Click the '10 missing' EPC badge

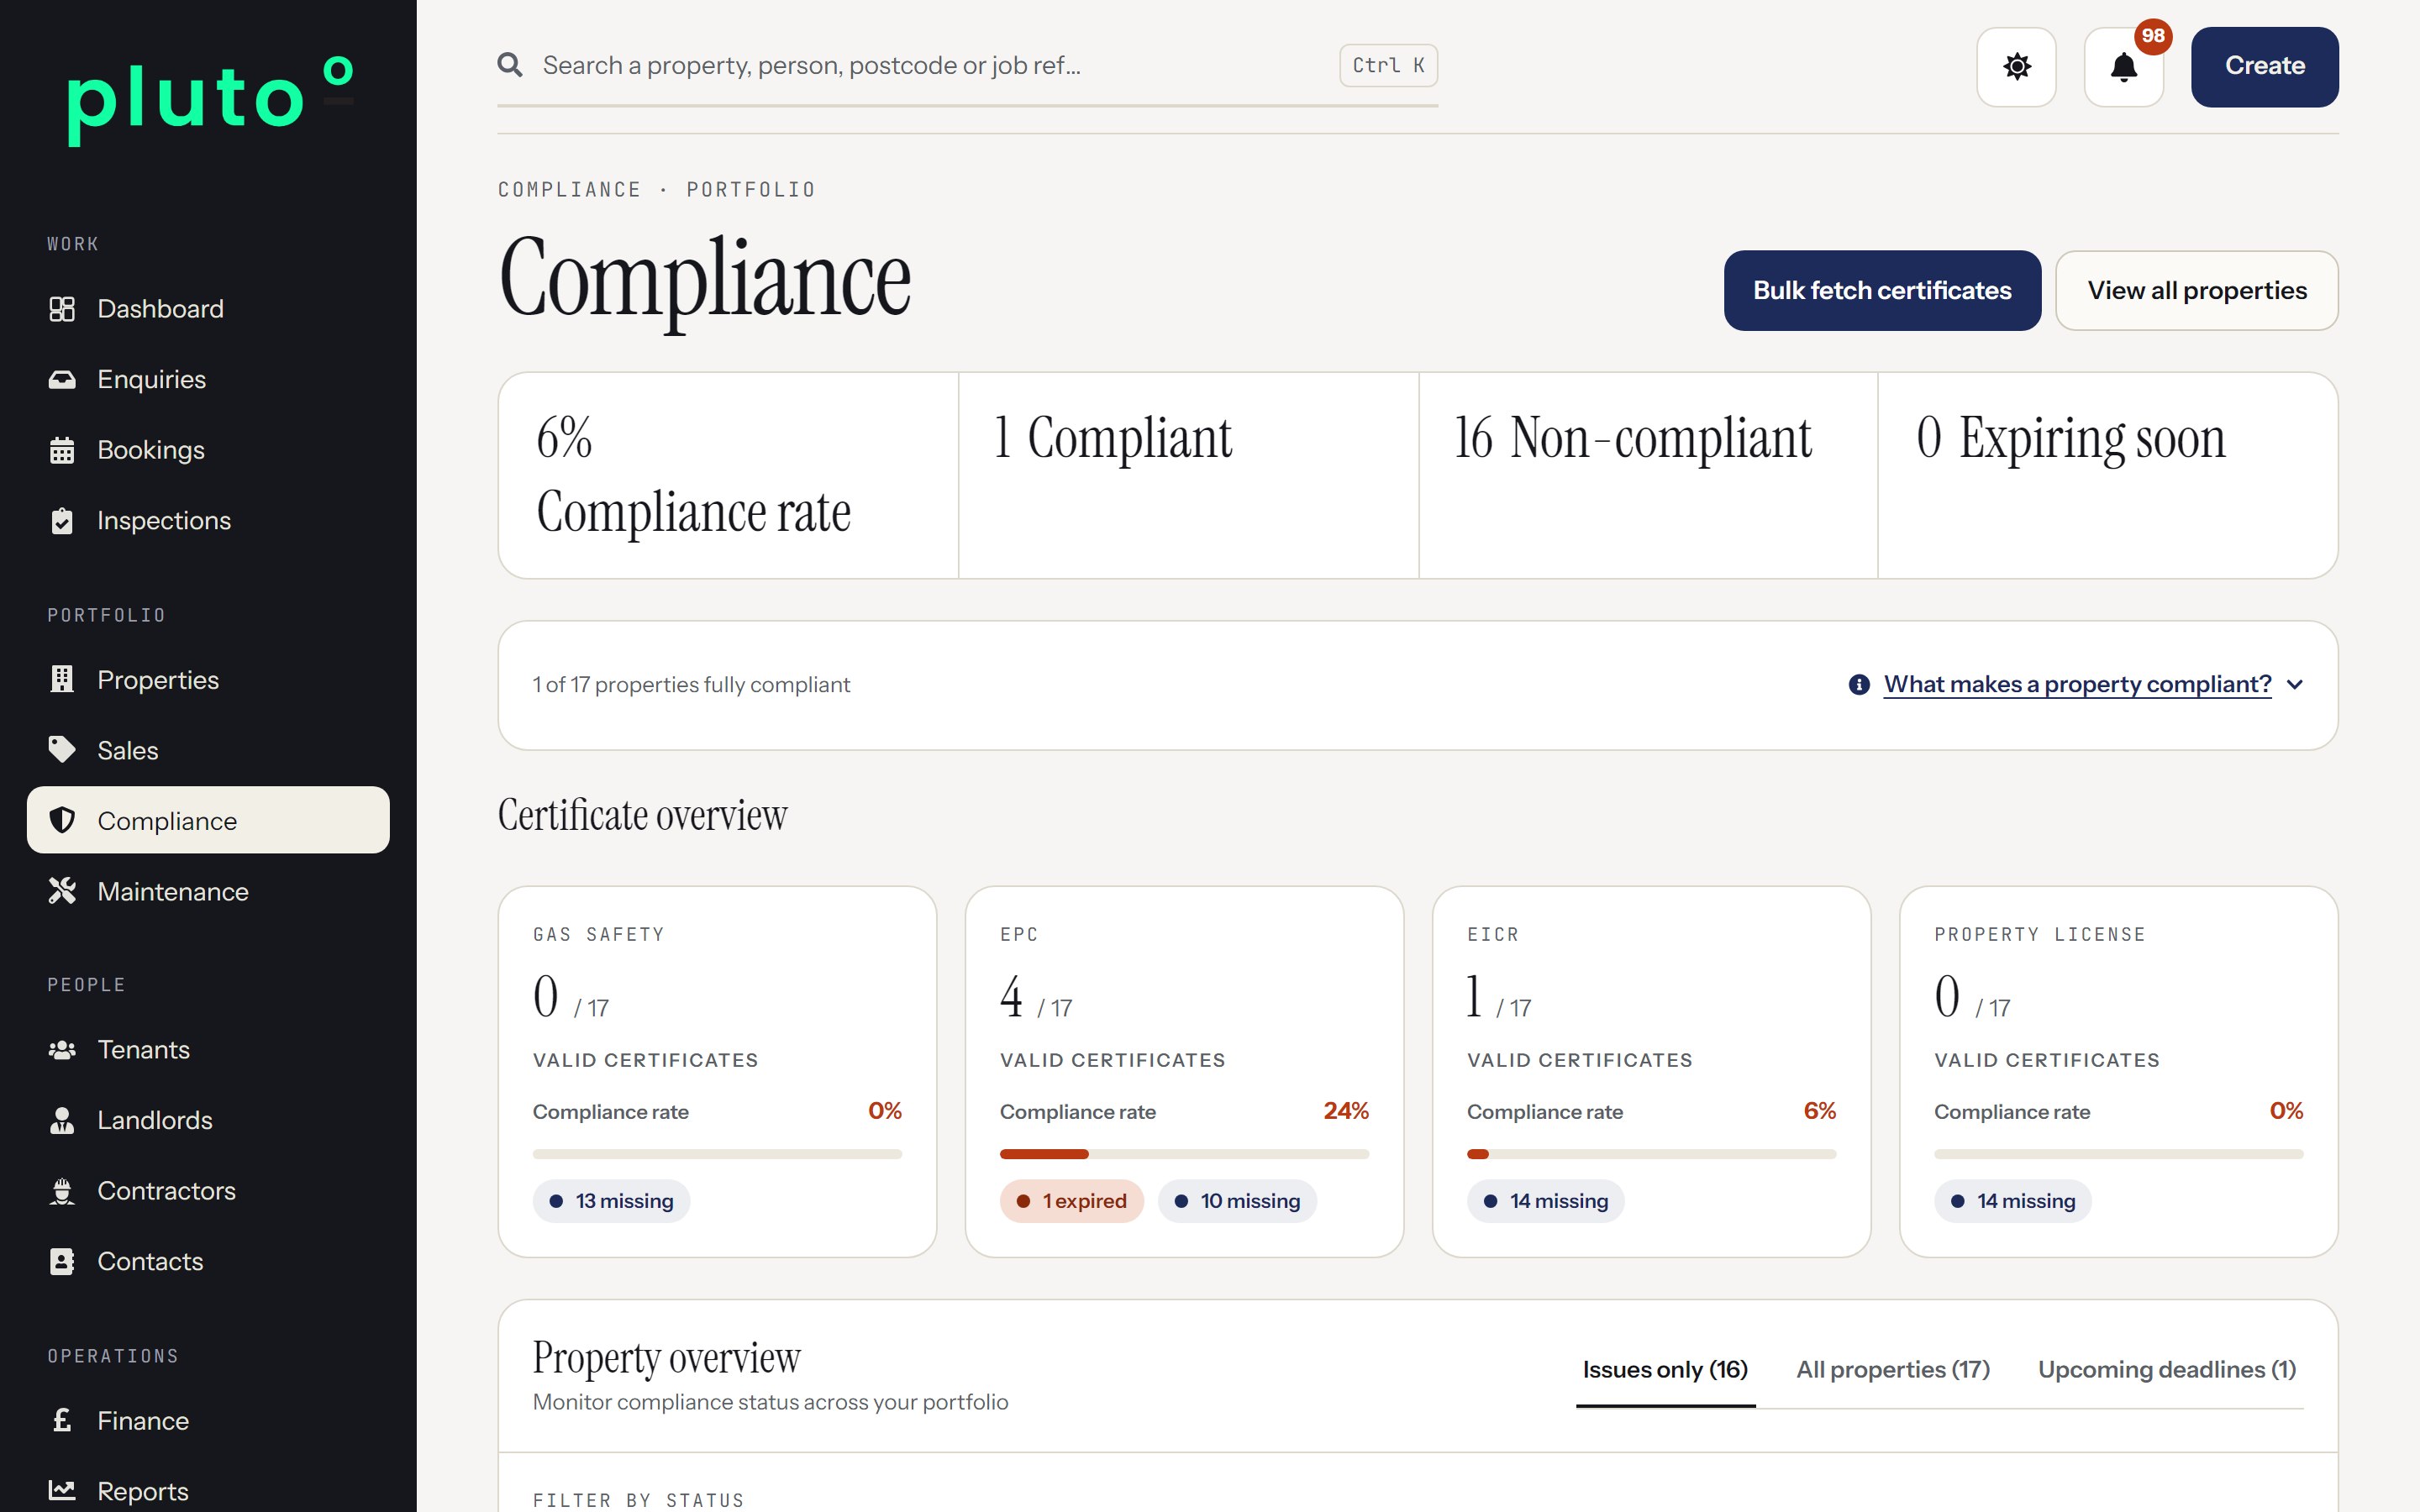tap(1237, 1201)
